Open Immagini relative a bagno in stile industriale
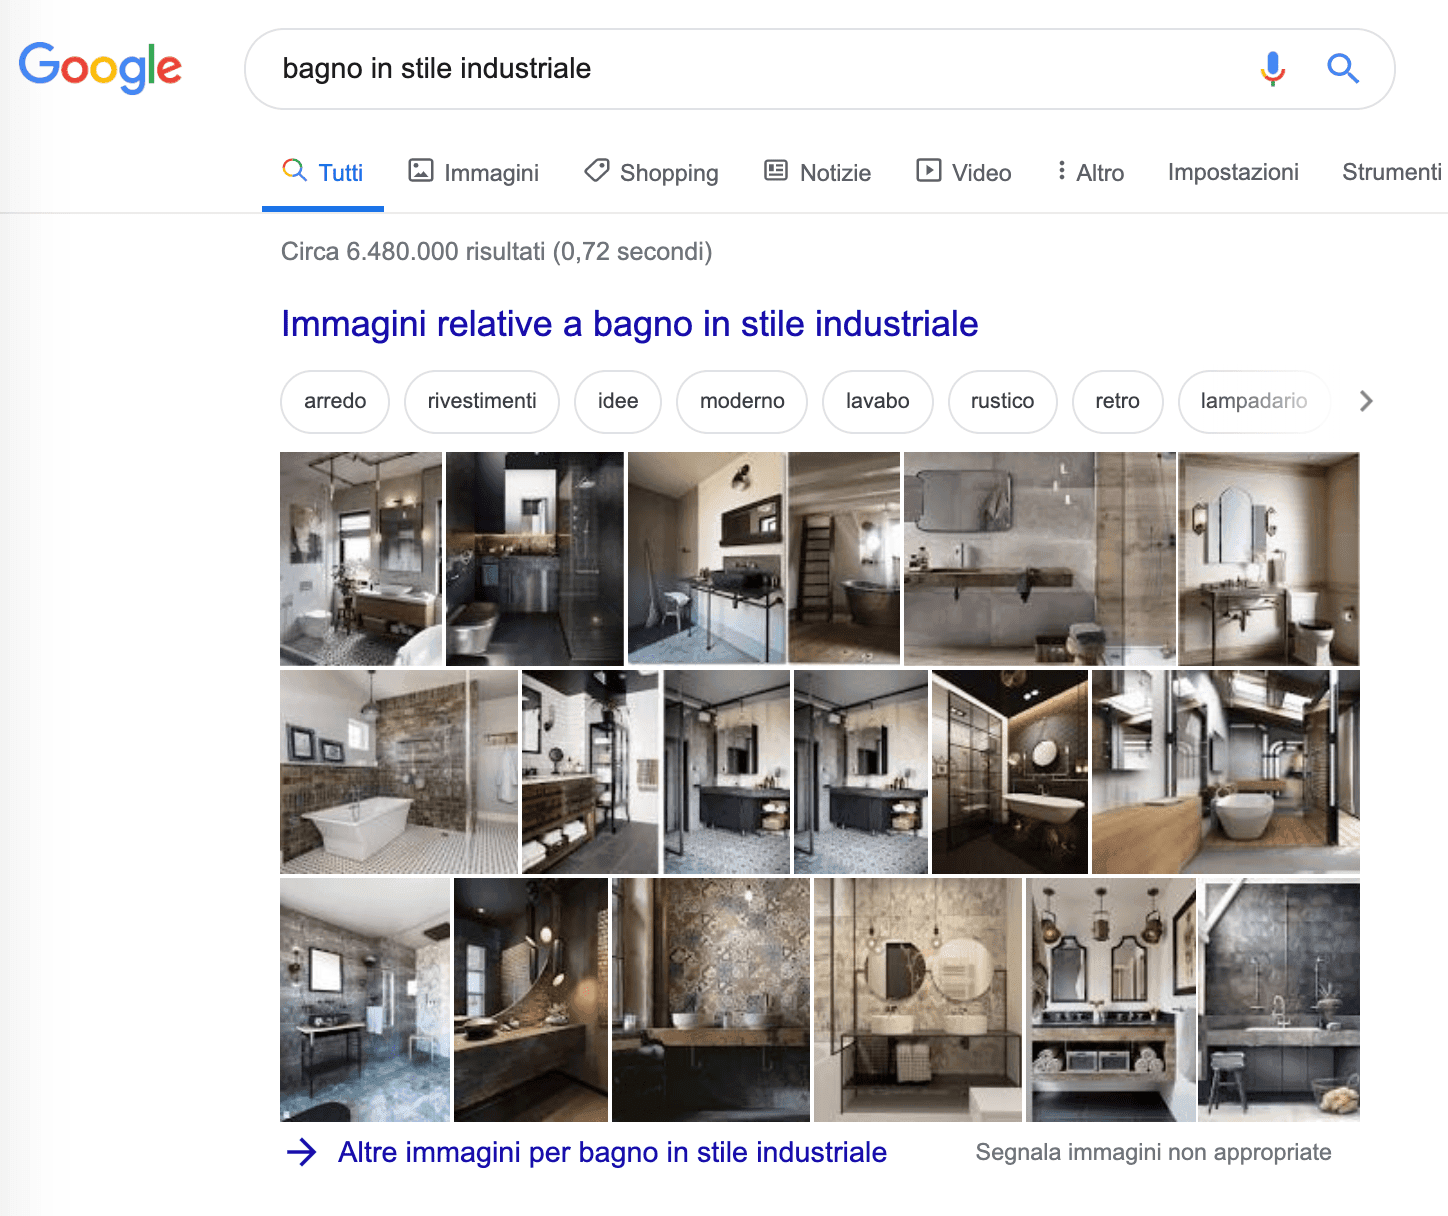The height and width of the screenshot is (1216, 1448). [630, 324]
